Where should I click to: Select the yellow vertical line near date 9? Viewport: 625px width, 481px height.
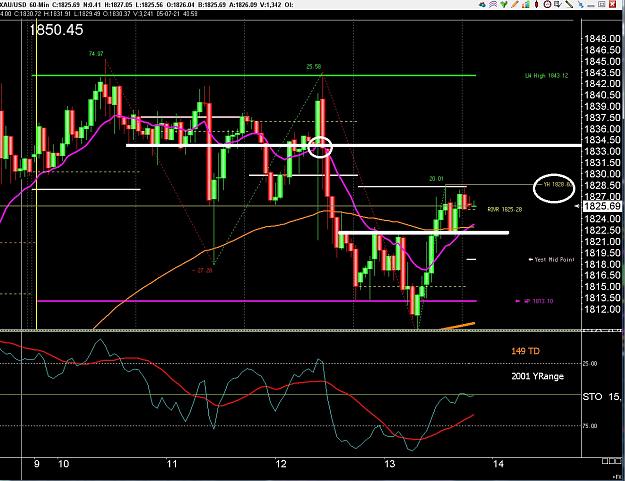(37, 175)
